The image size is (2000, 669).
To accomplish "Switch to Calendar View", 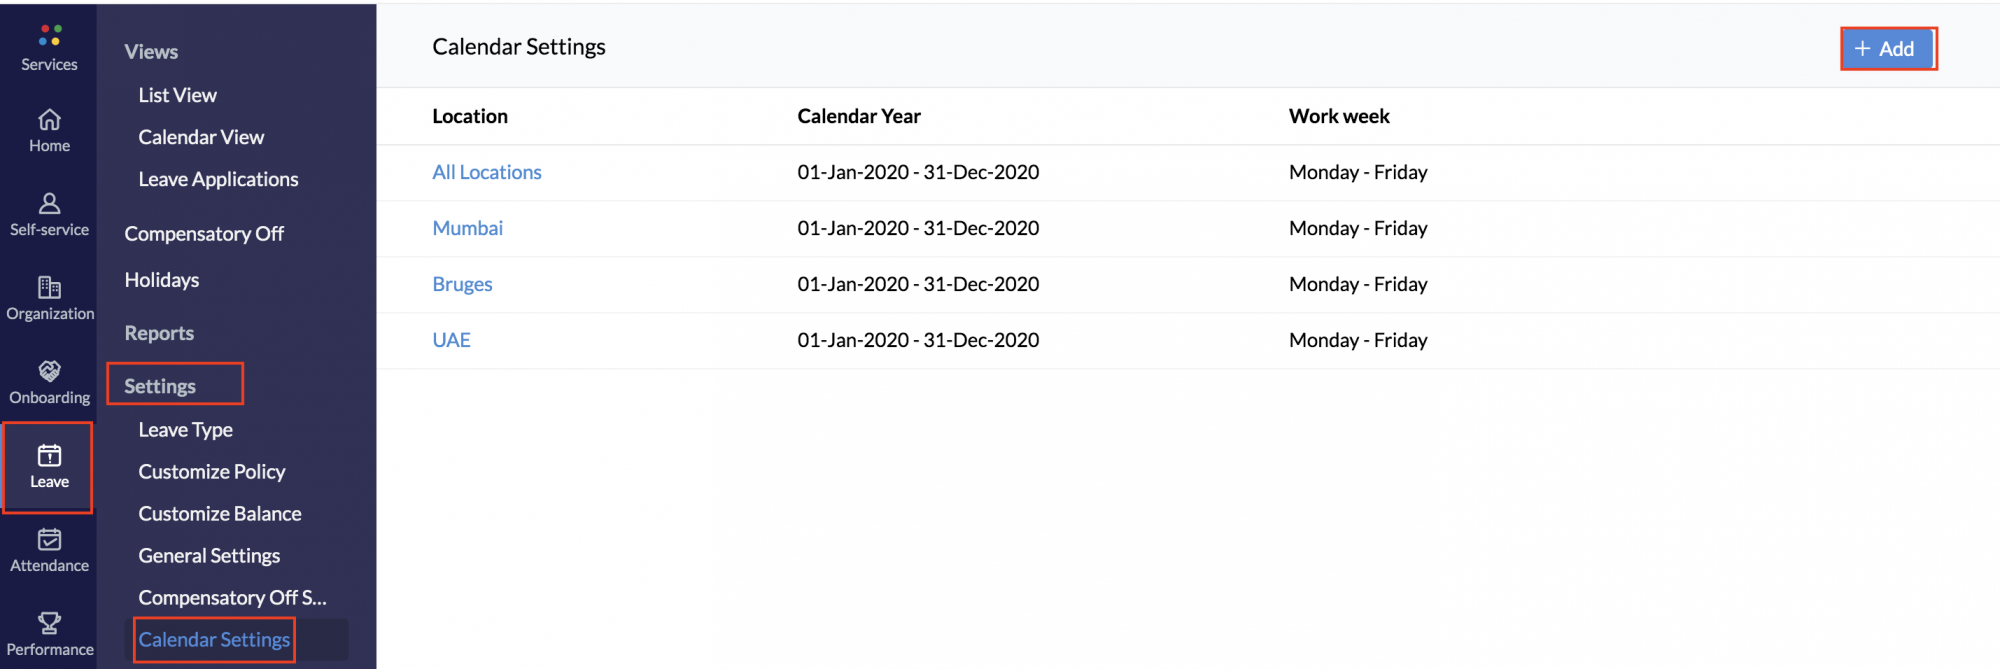I will pos(201,137).
